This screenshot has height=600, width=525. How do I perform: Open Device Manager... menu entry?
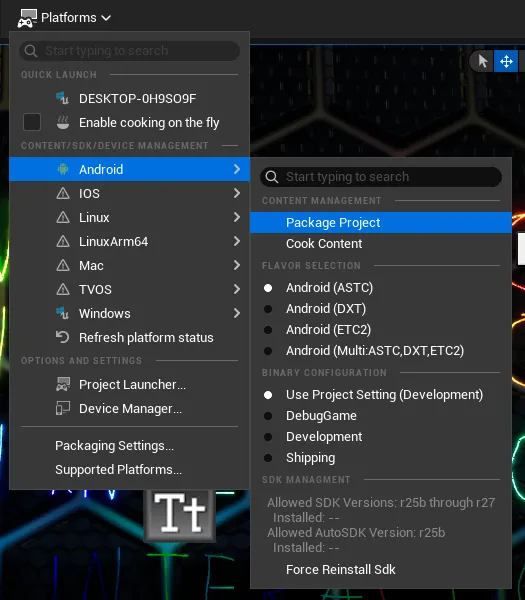[129, 409]
